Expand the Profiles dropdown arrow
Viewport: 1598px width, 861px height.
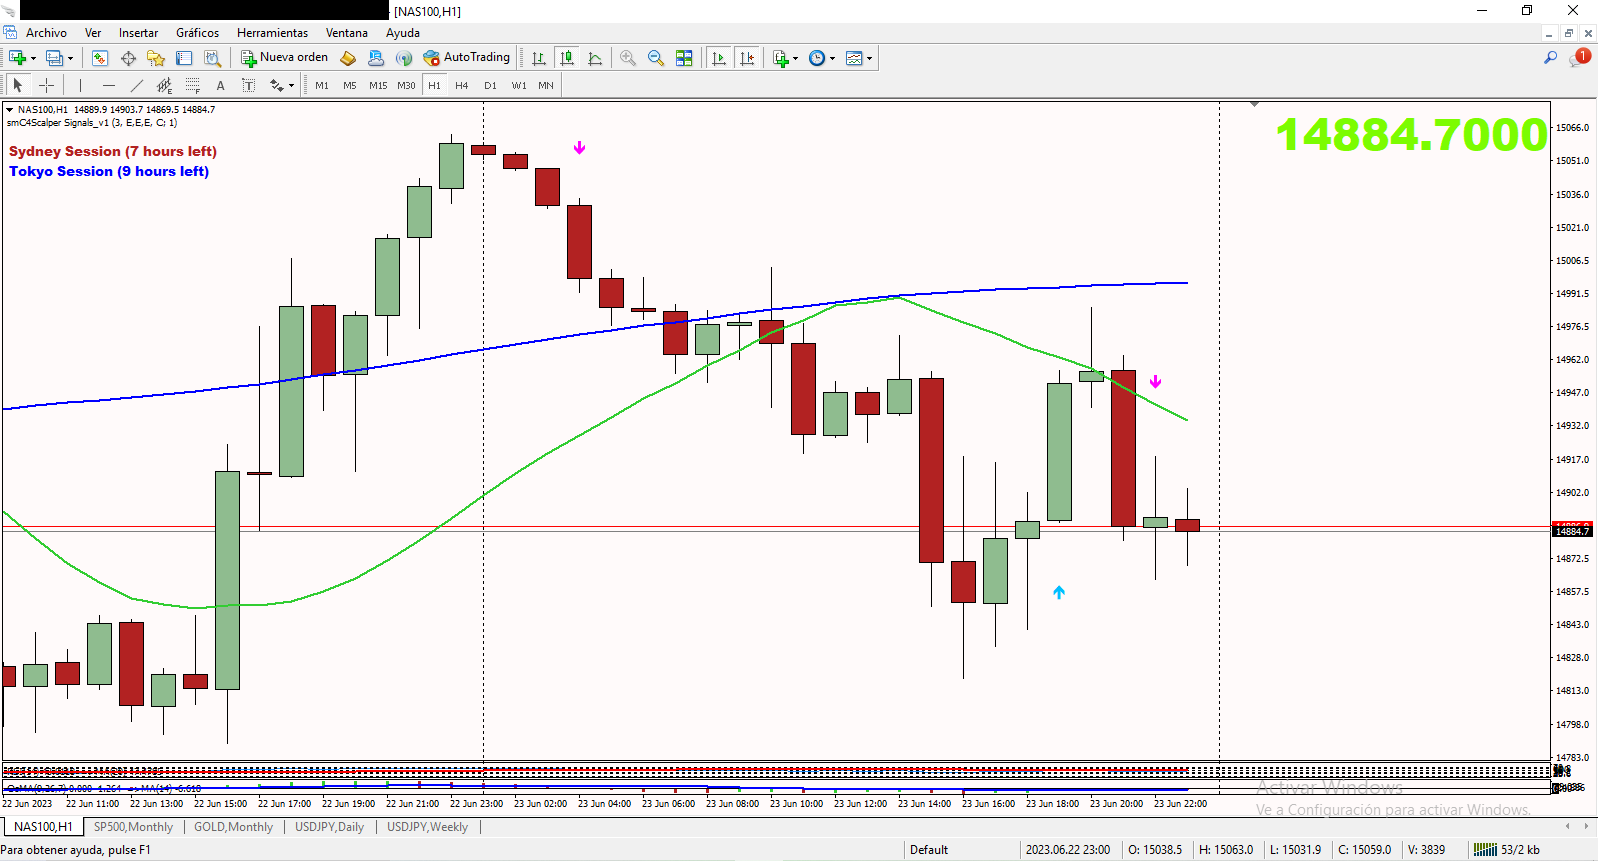pyautogui.click(x=70, y=58)
